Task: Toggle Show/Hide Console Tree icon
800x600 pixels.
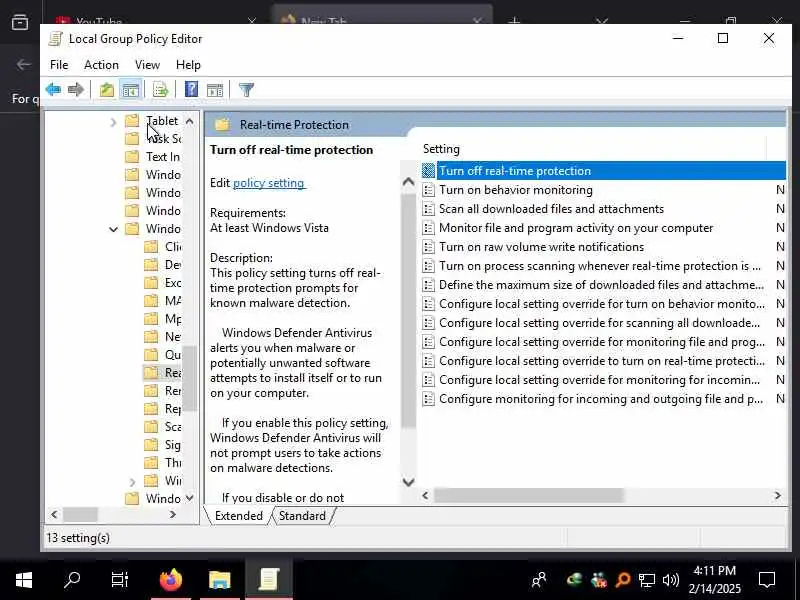Action: coord(130,90)
